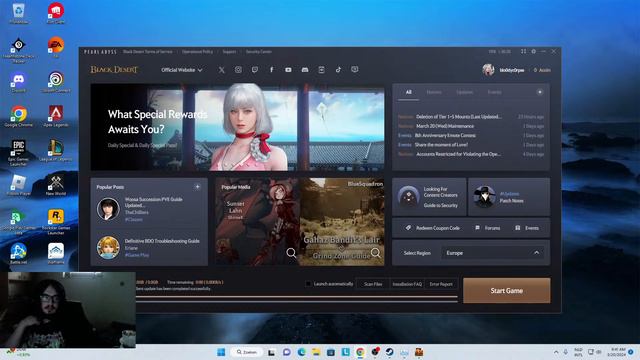The width and height of the screenshot is (640, 360).
Task: Open File Explorer from the taskbar
Action: [x=316, y=352]
